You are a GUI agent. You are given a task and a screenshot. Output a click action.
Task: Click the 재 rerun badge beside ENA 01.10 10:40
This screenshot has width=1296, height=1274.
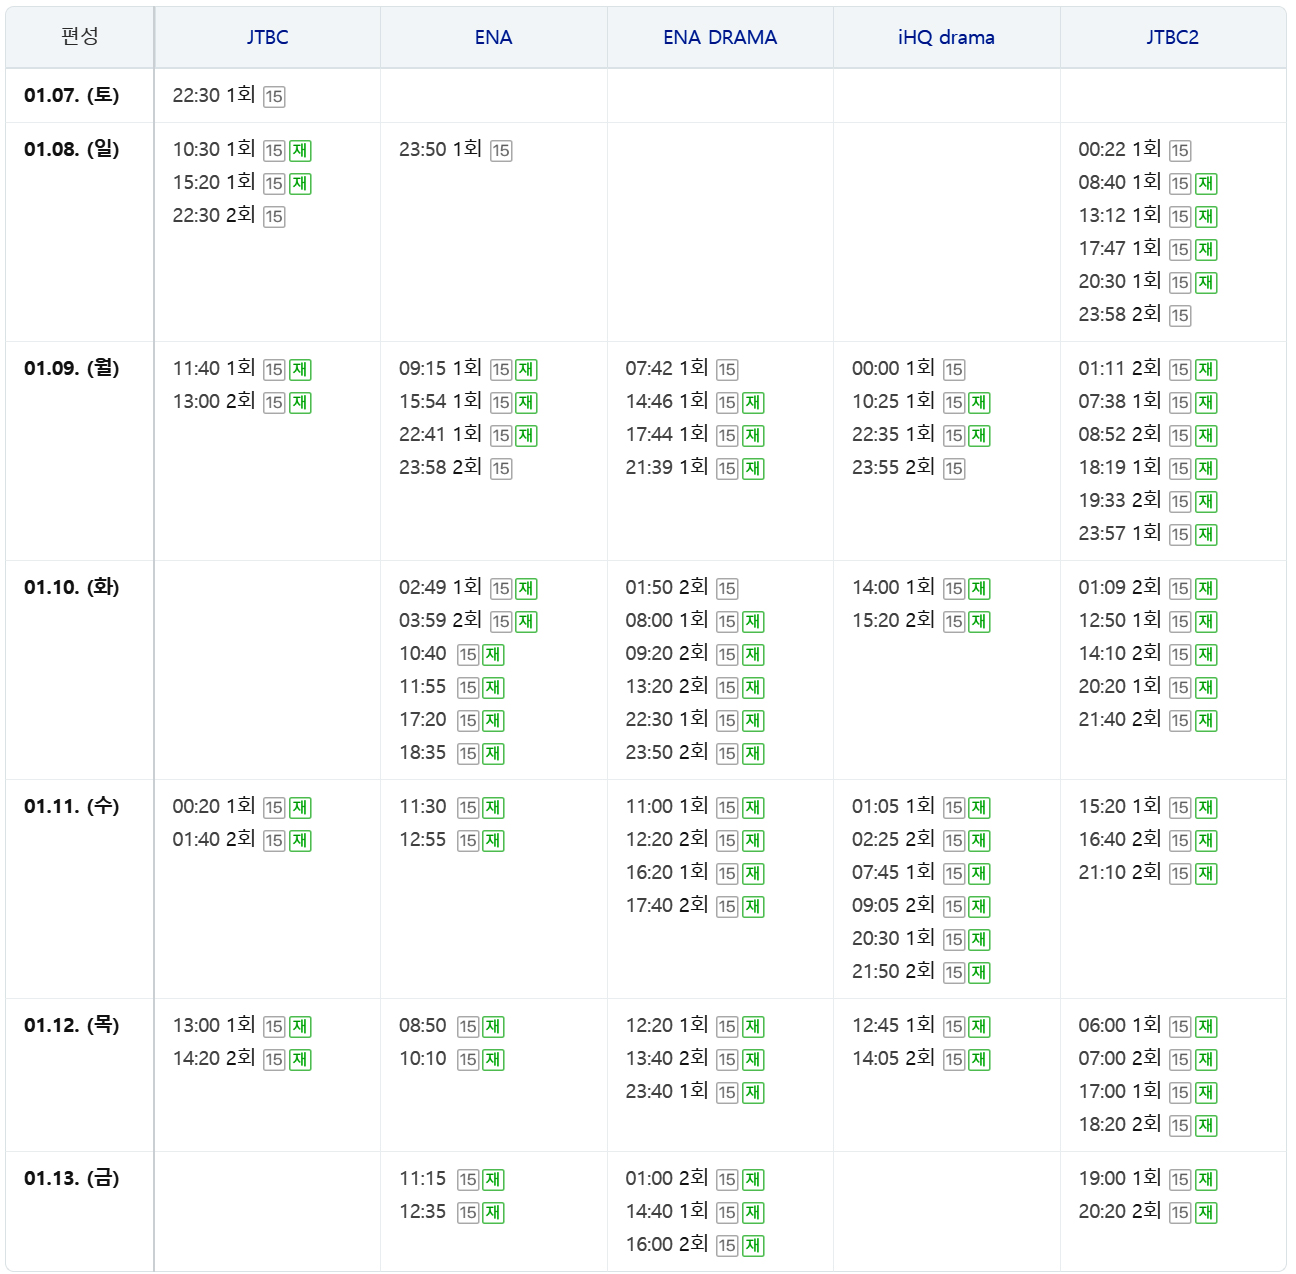[493, 654]
